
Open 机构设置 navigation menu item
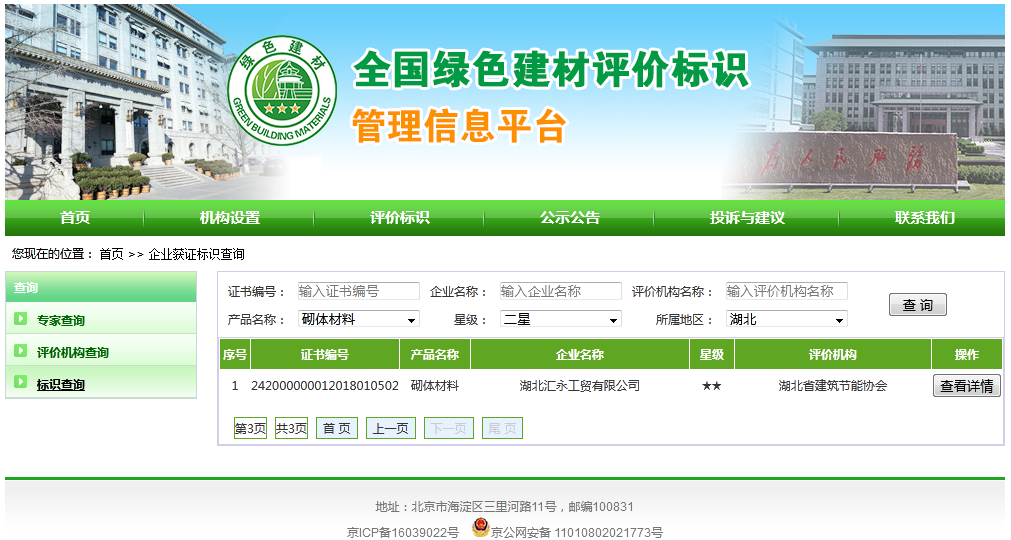pyautogui.click(x=230, y=218)
